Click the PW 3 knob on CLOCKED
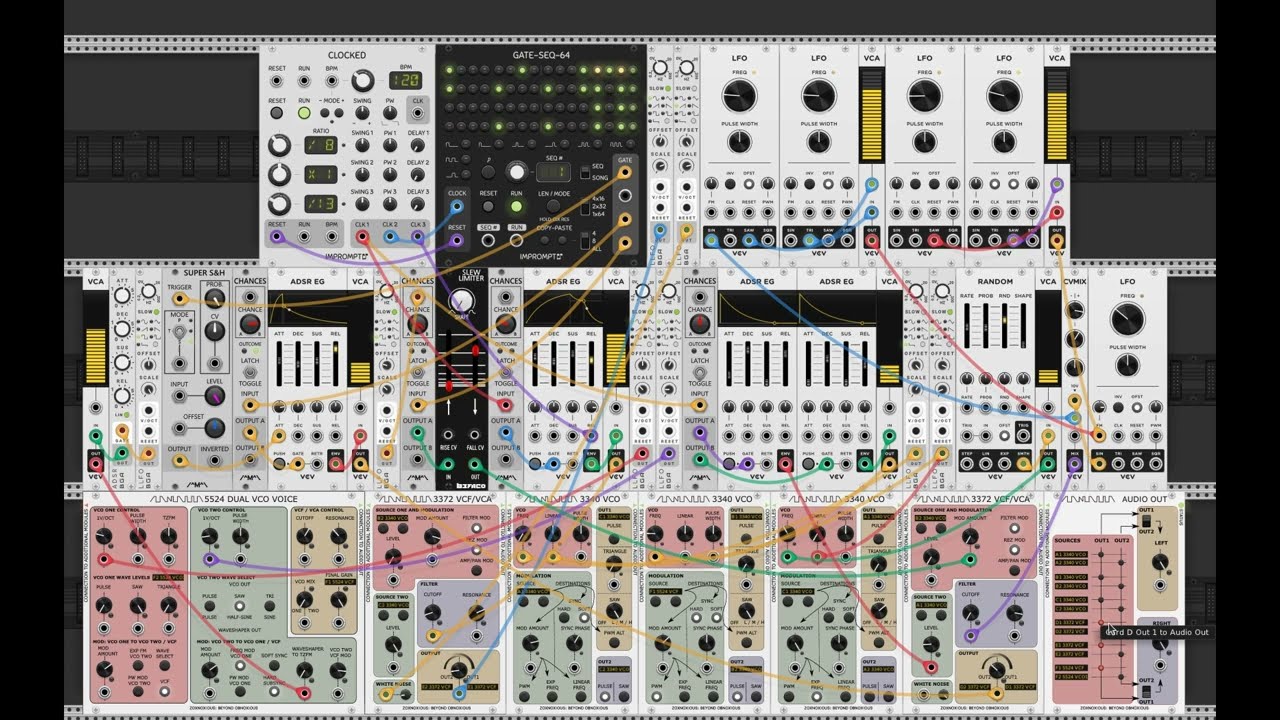The width and height of the screenshot is (1280, 720). [390, 205]
